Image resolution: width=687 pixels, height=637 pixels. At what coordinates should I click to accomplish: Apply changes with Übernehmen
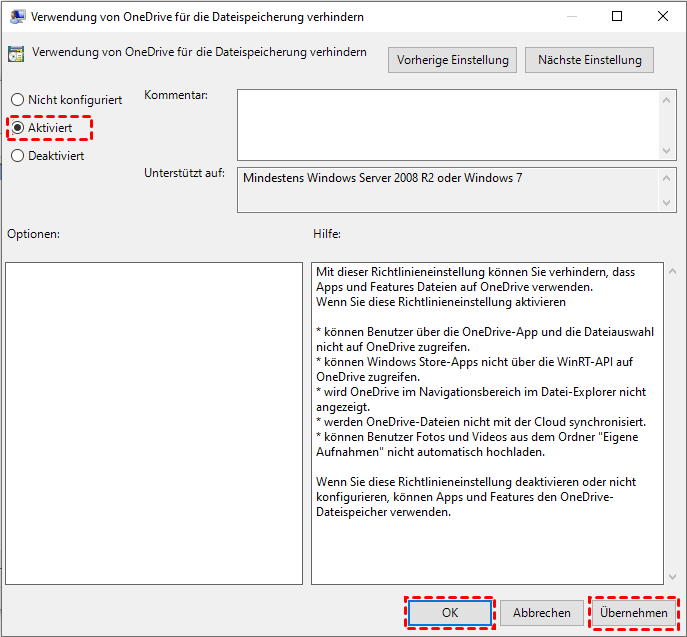tap(634, 612)
